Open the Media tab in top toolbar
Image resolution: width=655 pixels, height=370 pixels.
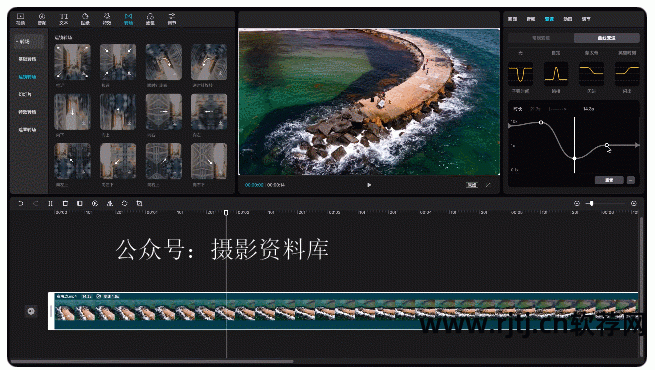(x=20, y=19)
